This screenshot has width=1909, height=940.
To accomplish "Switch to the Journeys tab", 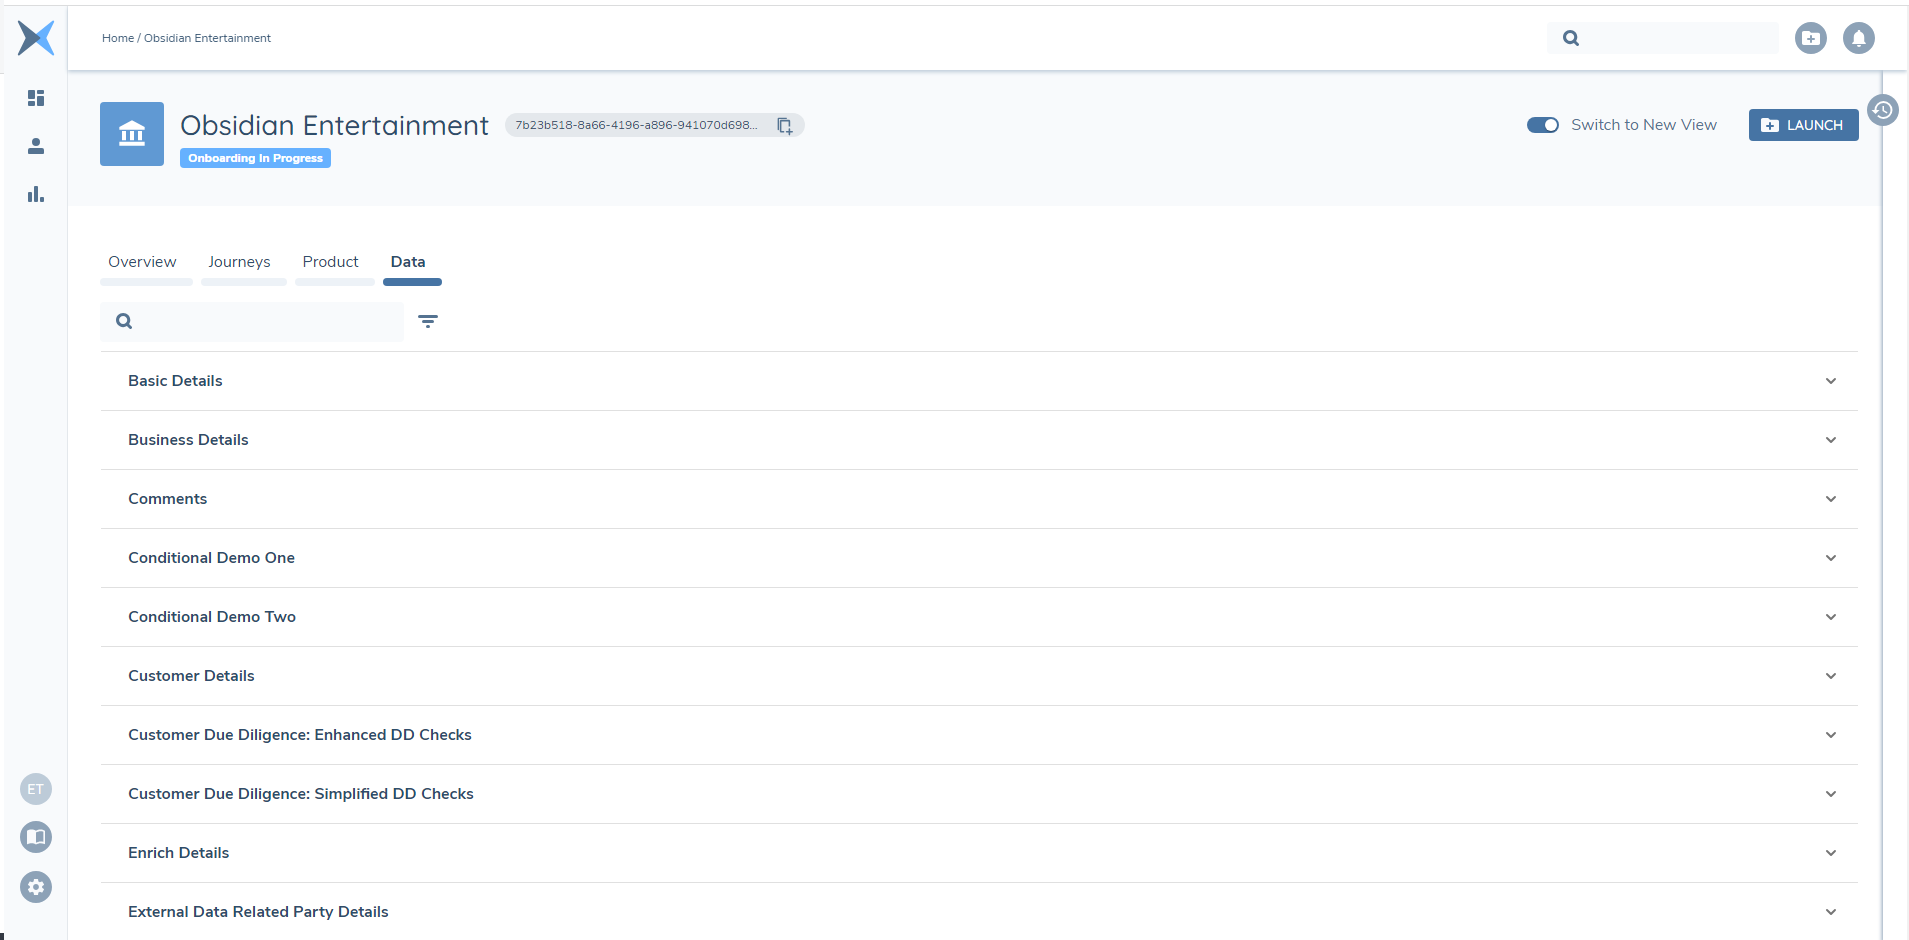I will (x=239, y=262).
